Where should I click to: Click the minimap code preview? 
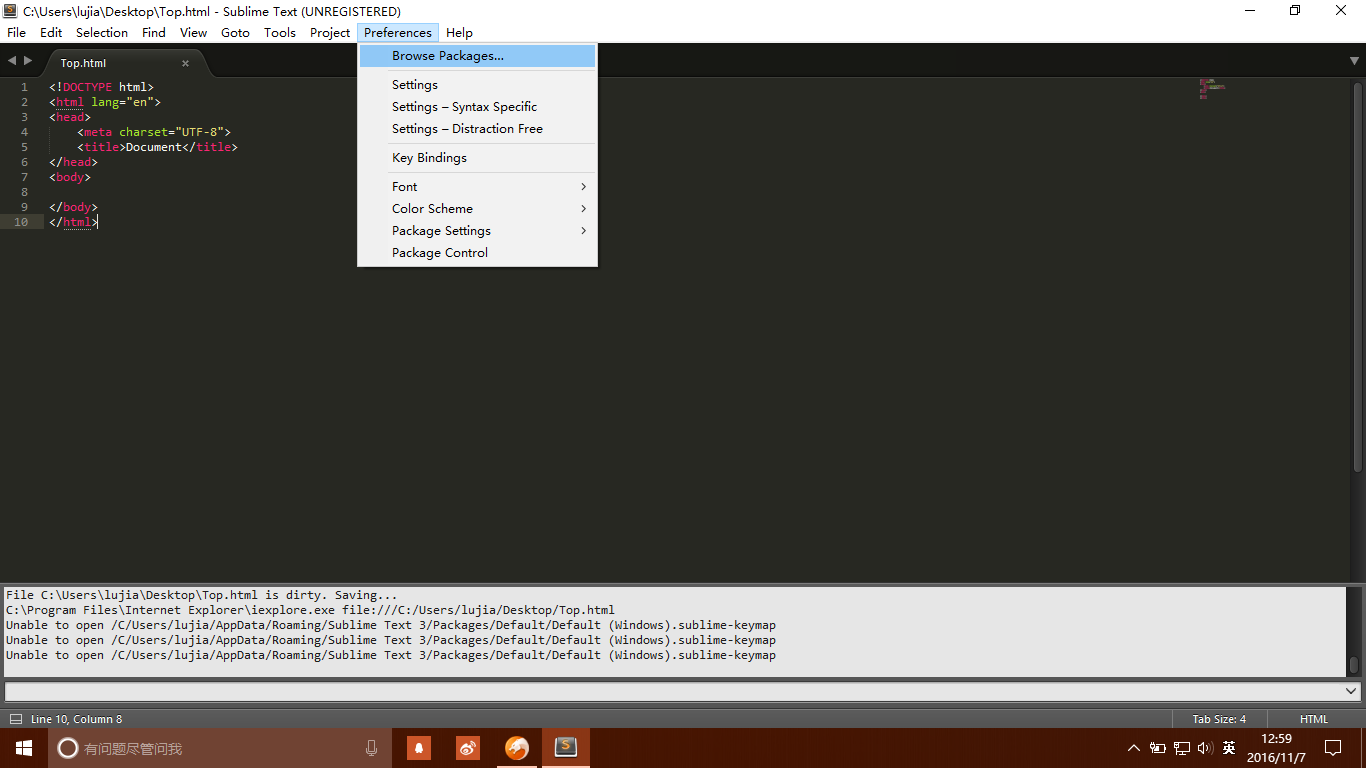pyautogui.click(x=1212, y=89)
